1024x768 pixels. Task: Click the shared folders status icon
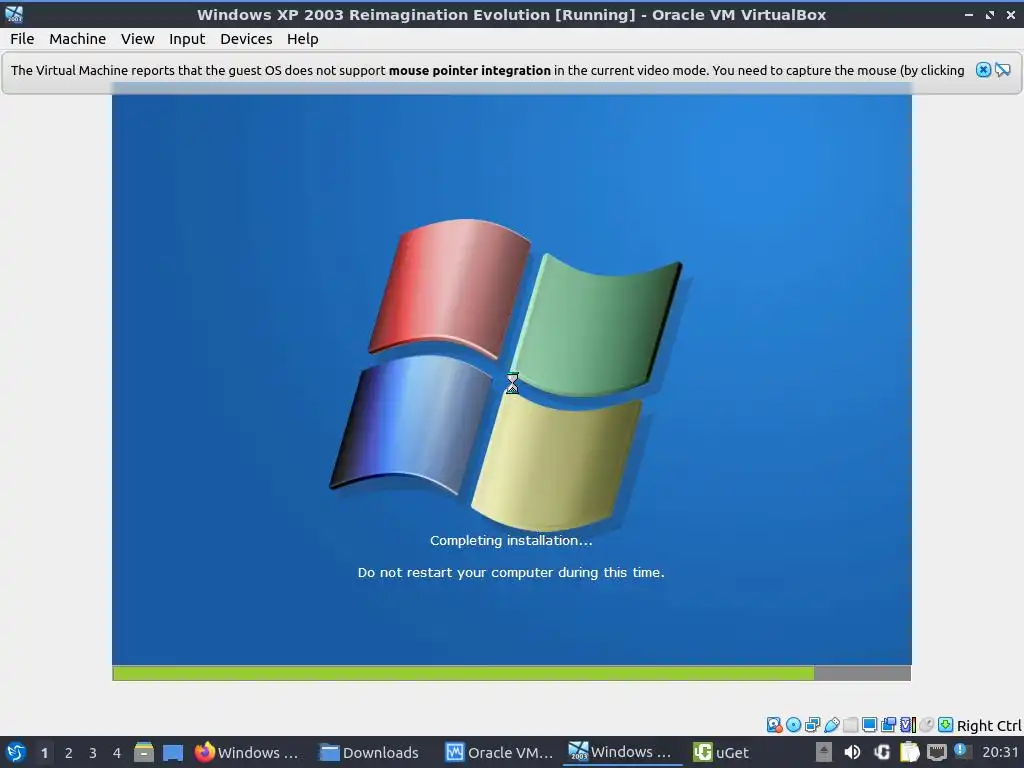click(850, 725)
